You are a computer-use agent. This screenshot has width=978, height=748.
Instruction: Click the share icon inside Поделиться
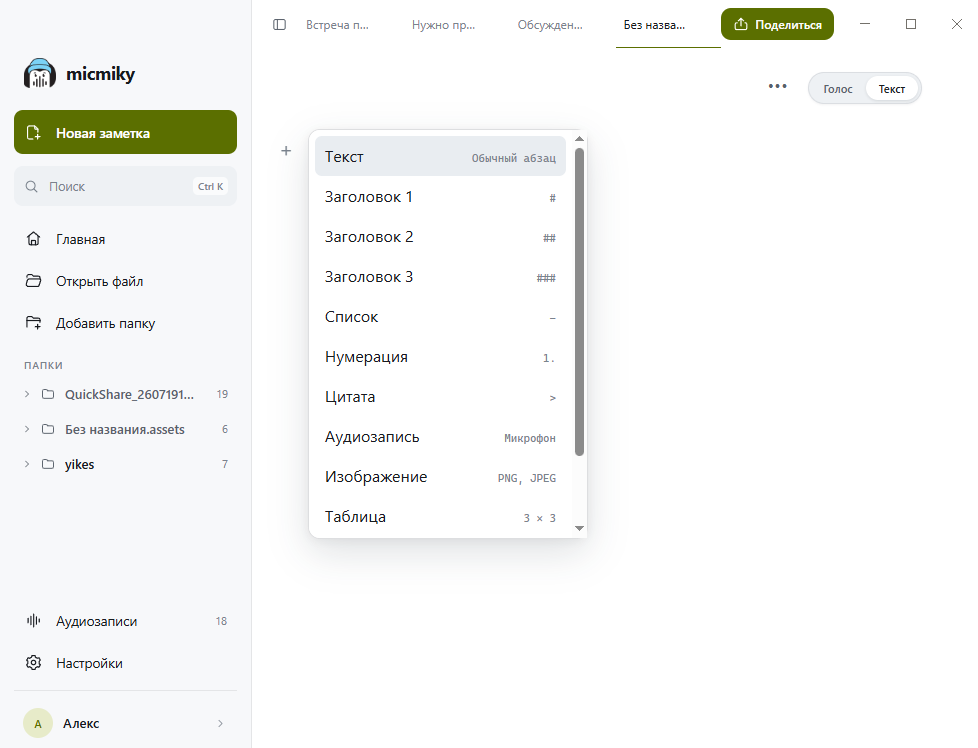pyautogui.click(x=741, y=24)
